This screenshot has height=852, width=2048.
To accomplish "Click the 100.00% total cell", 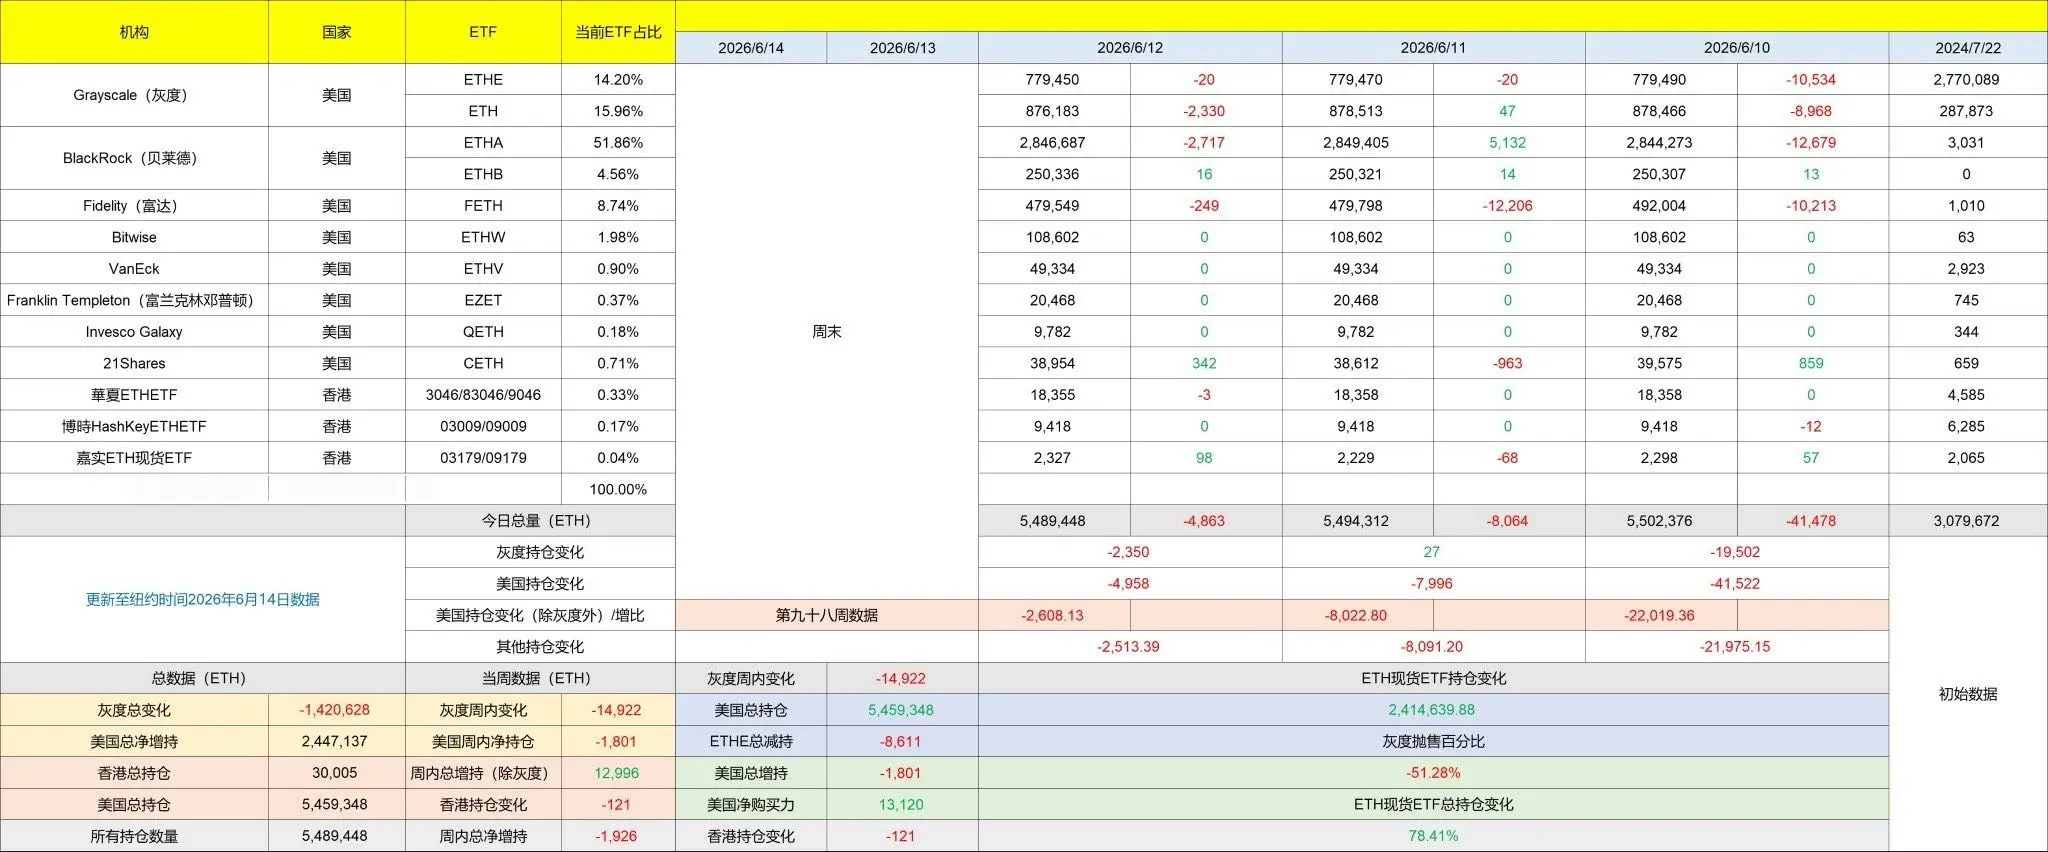I will [618, 489].
